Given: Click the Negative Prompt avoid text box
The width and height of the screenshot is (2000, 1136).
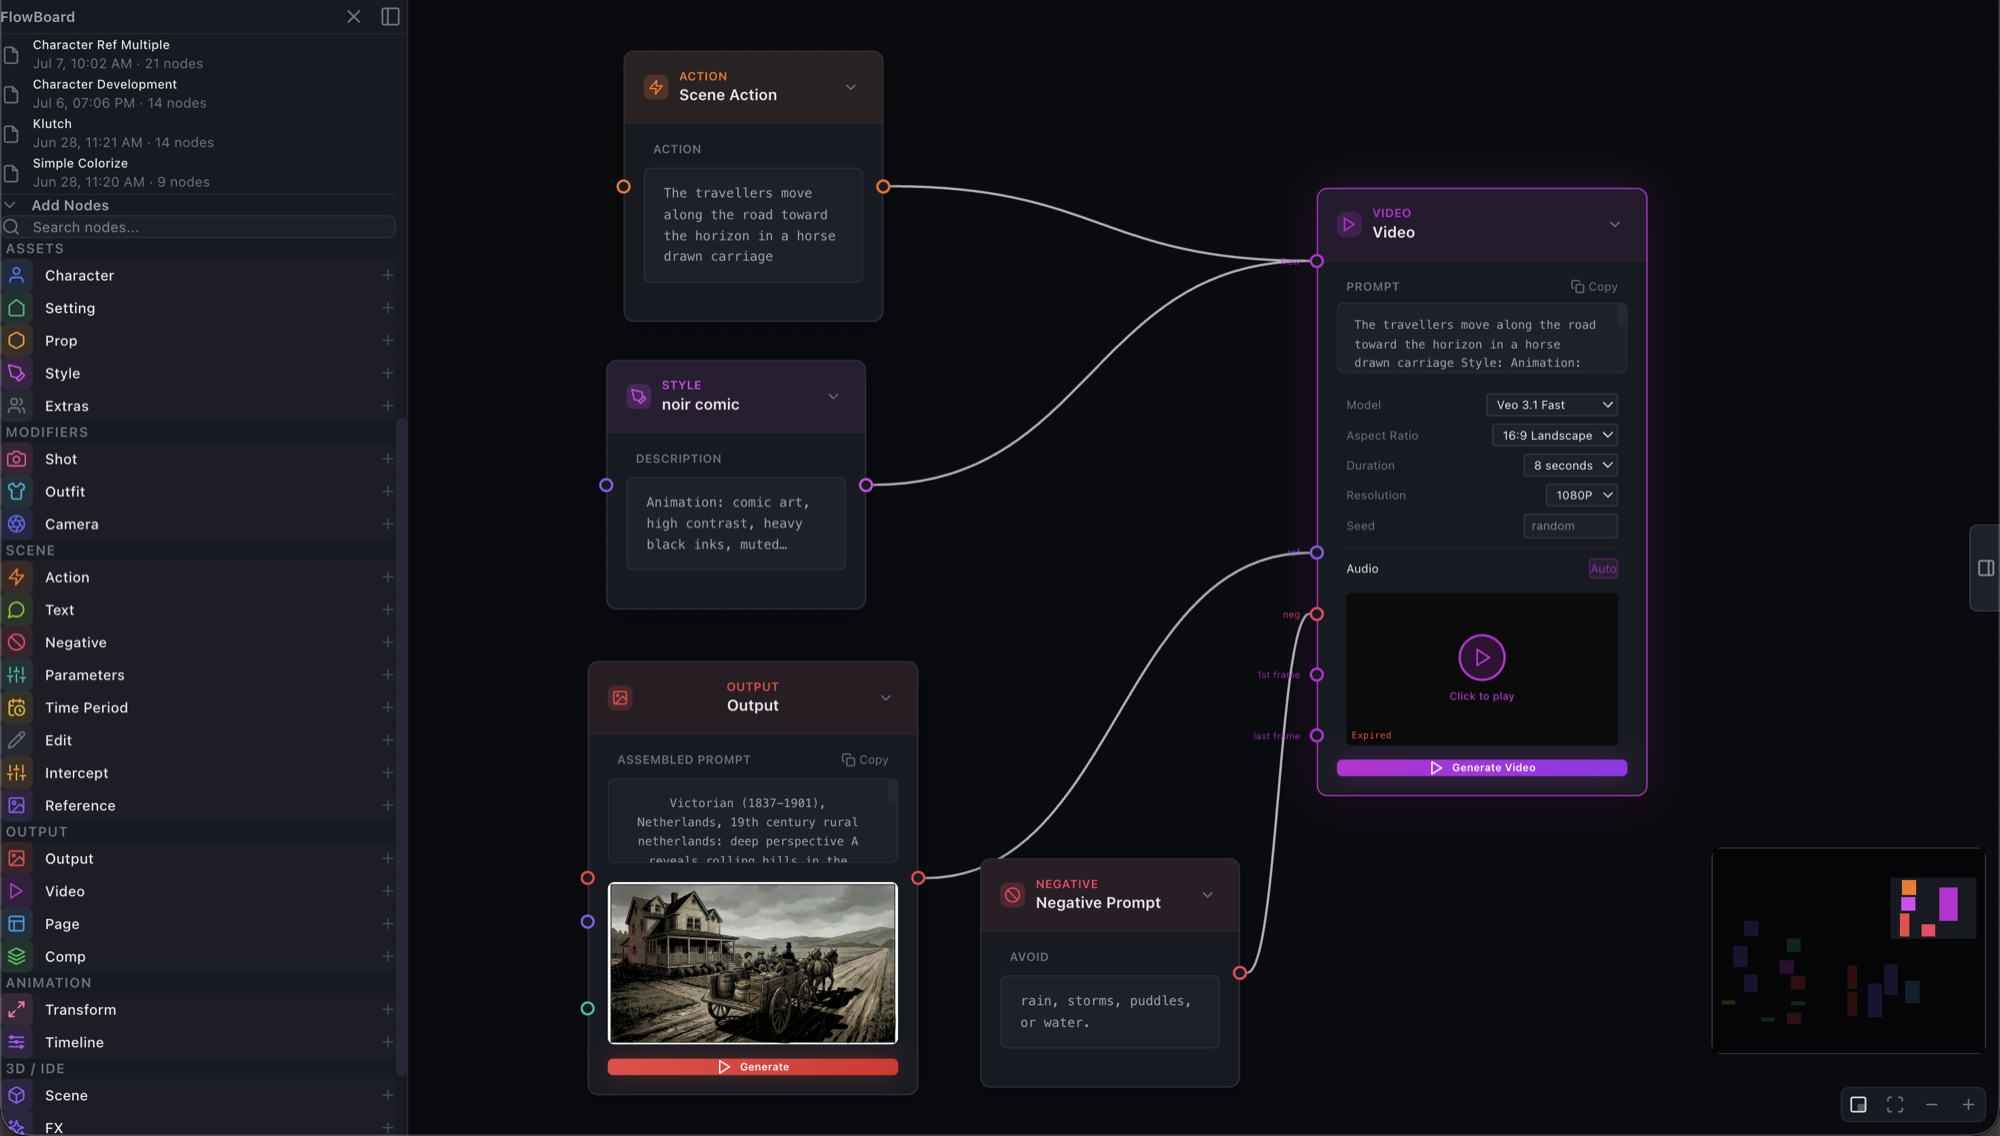Looking at the screenshot, I should [x=1110, y=1012].
